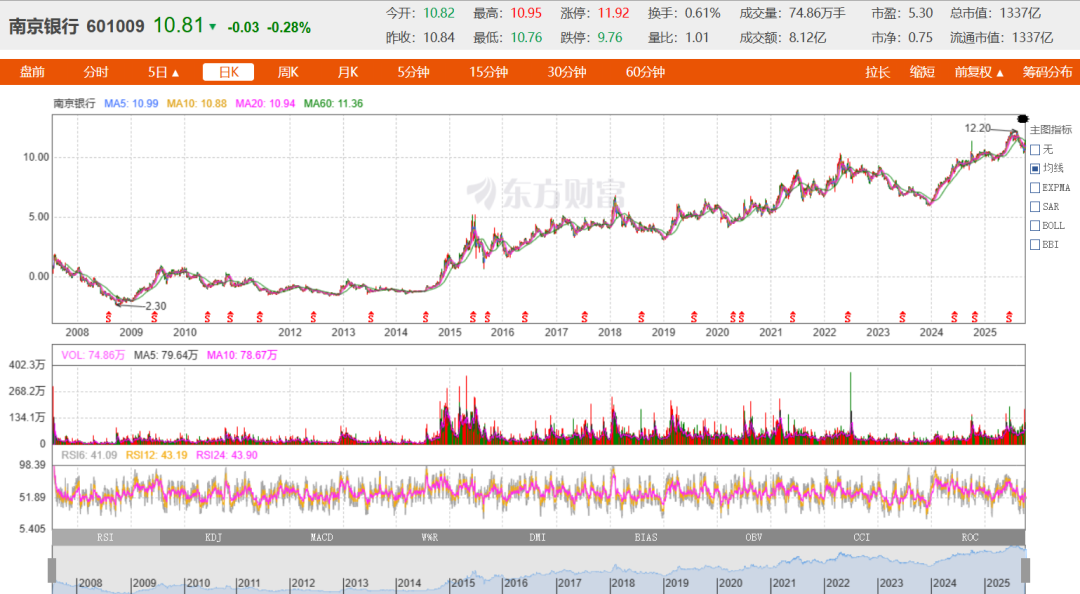This screenshot has height=594, width=1080.
Task: Enable the EXPMA indicator checkbox
Action: click(1035, 187)
